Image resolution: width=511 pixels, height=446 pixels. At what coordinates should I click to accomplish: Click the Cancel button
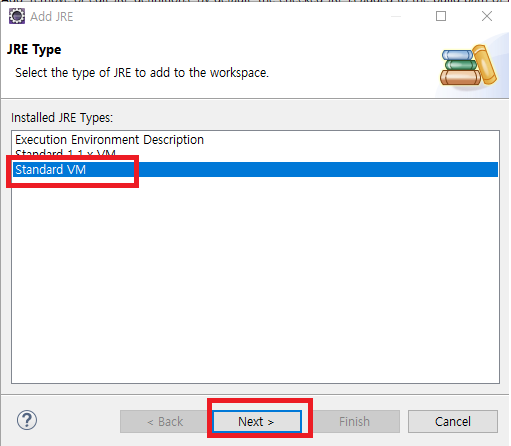click(453, 422)
